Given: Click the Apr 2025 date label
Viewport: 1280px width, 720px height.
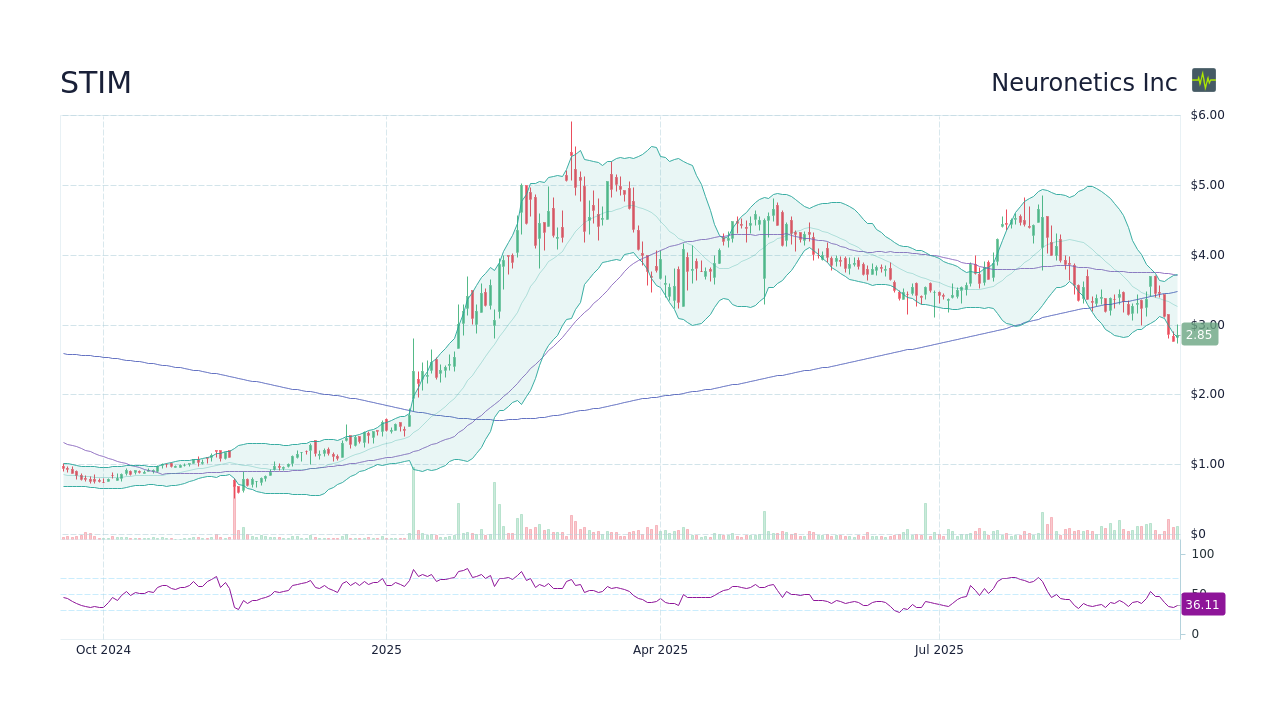Looking at the screenshot, I should [660, 650].
